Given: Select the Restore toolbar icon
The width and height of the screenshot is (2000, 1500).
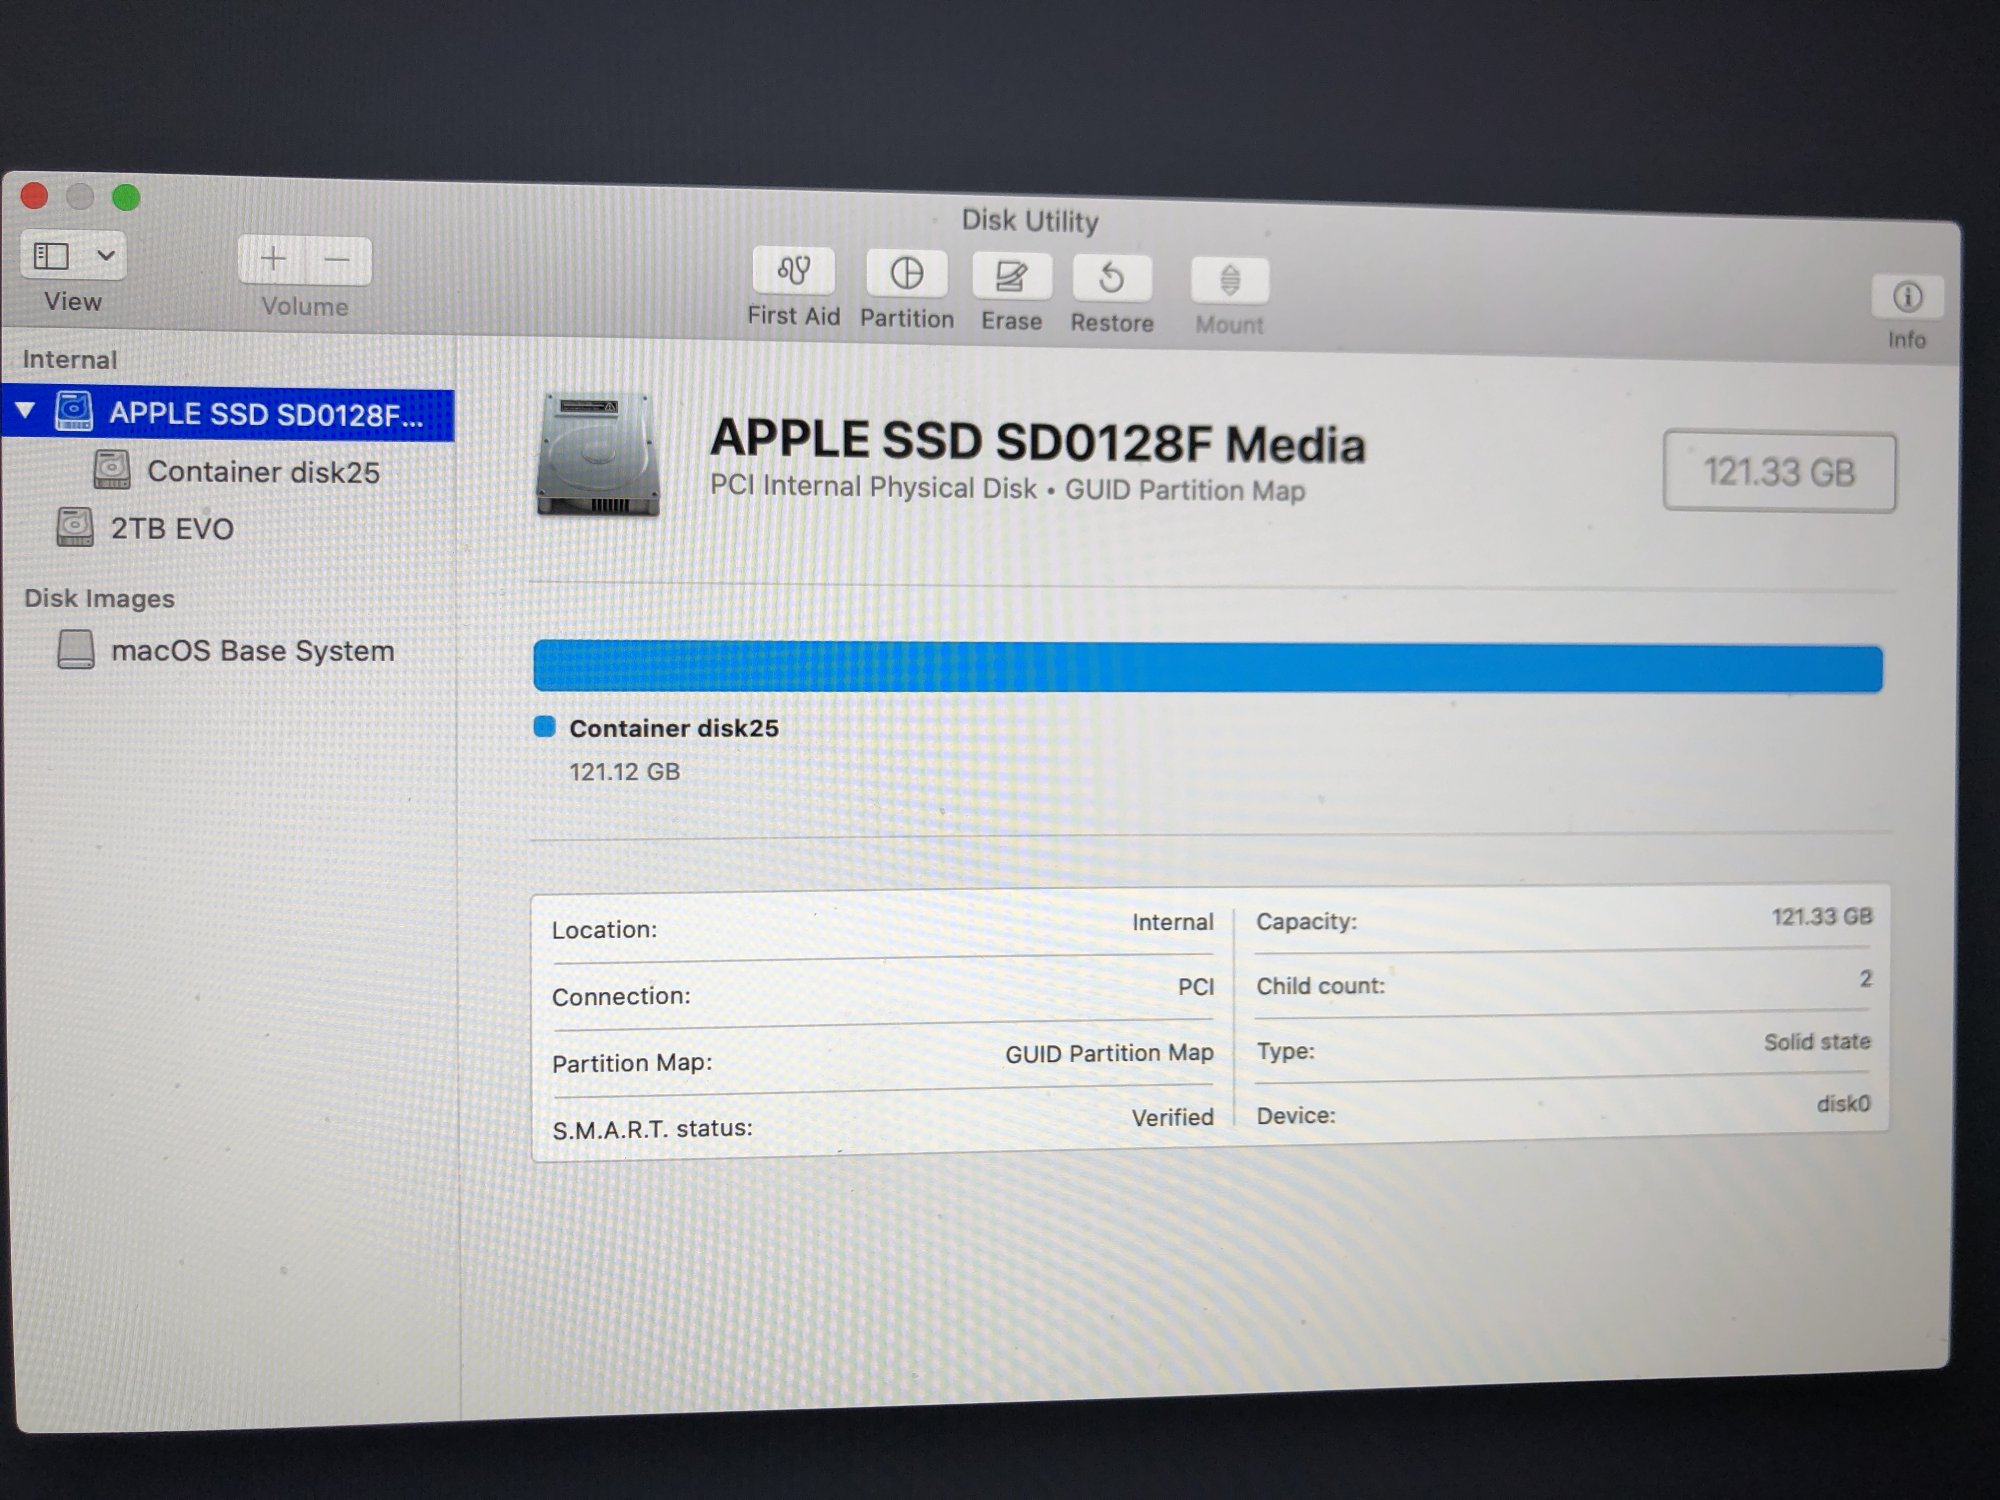Looking at the screenshot, I should point(1111,278).
